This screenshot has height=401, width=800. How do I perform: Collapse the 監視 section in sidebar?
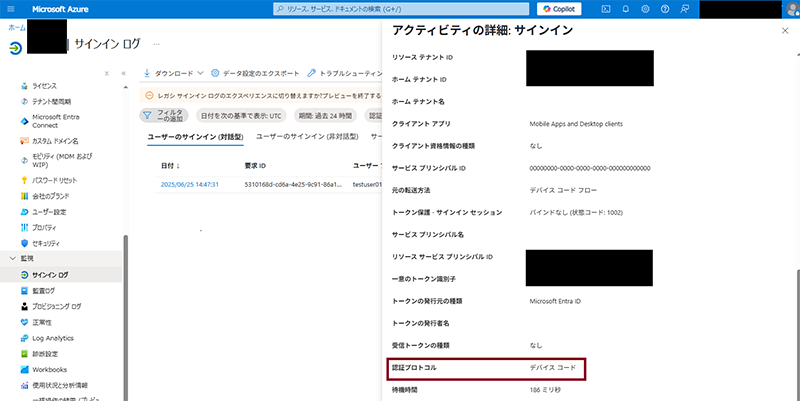(13, 258)
